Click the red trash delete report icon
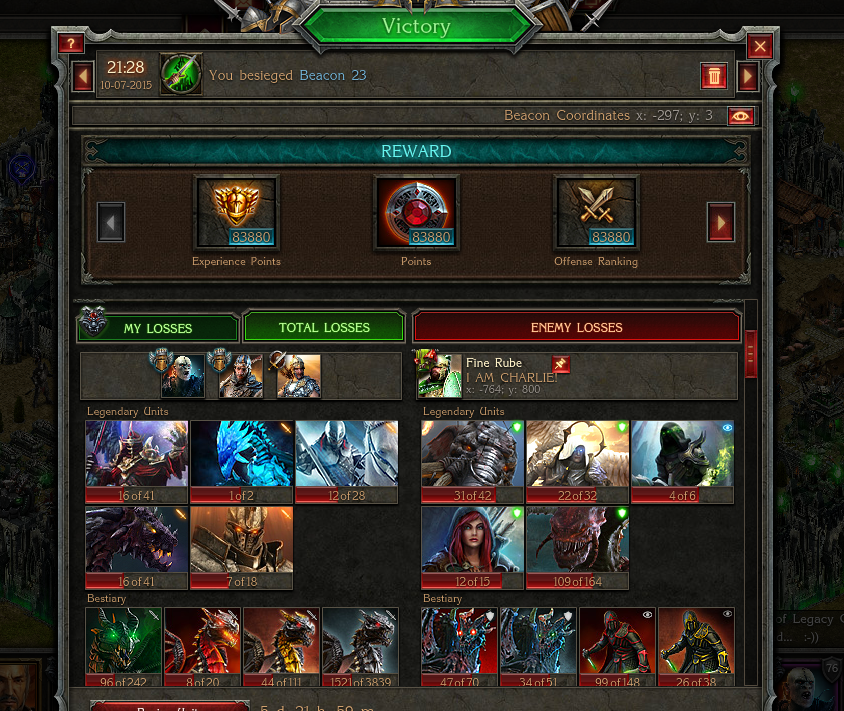 (x=714, y=76)
